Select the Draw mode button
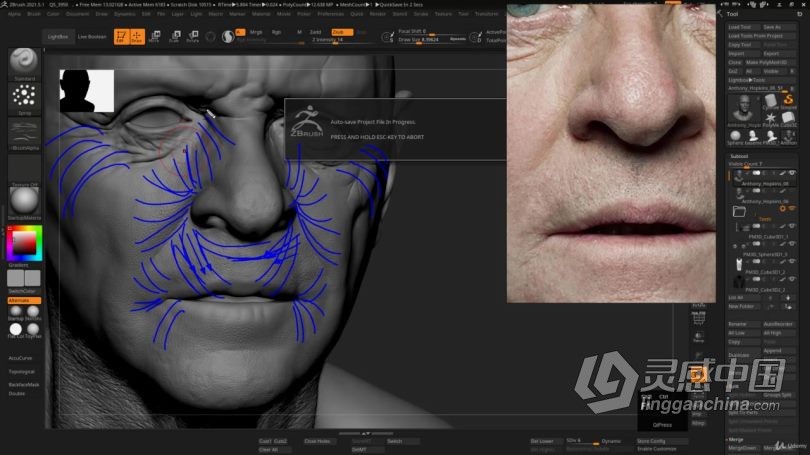The height and width of the screenshot is (455, 810). click(137, 37)
